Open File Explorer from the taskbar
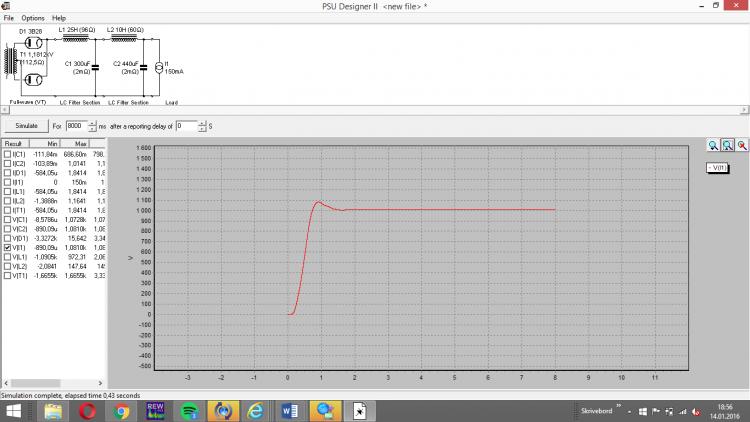The height and width of the screenshot is (422, 750). (x=53, y=411)
